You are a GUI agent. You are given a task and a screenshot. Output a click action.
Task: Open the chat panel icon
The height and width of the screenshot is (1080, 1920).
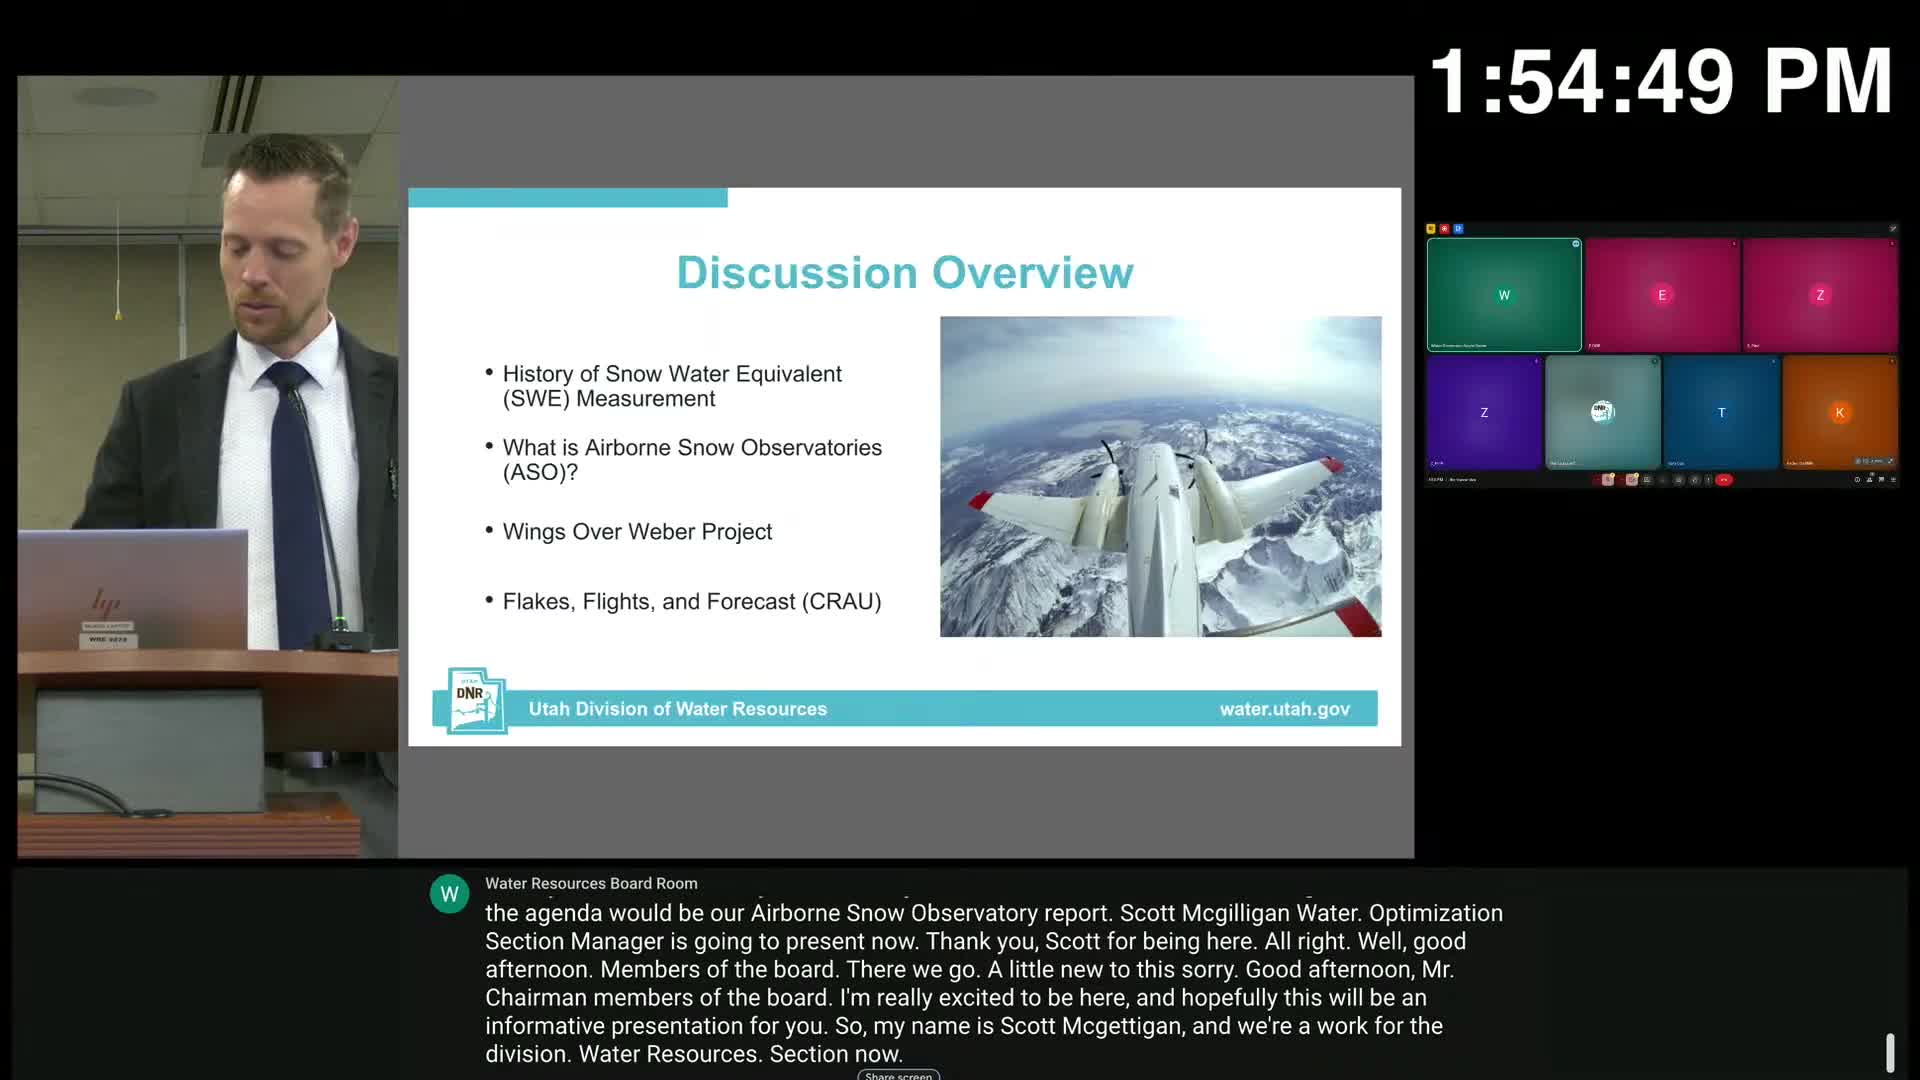tap(1881, 480)
